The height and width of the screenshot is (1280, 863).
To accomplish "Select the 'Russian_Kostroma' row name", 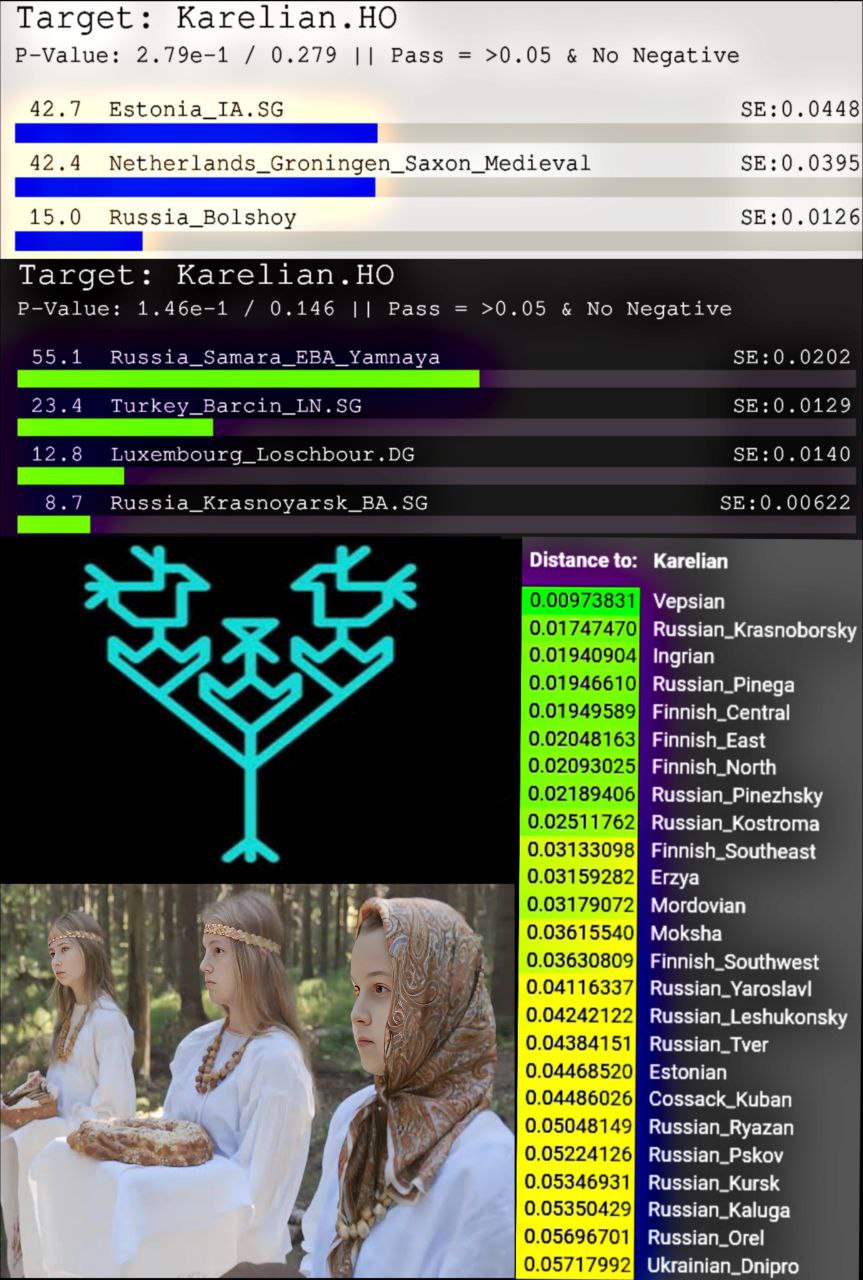I will (x=735, y=823).
